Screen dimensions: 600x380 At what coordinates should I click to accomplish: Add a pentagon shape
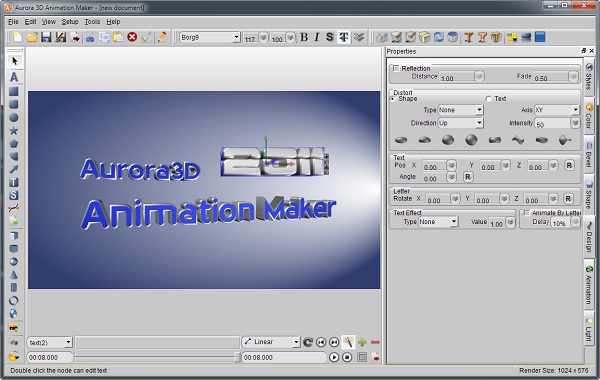[14, 144]
